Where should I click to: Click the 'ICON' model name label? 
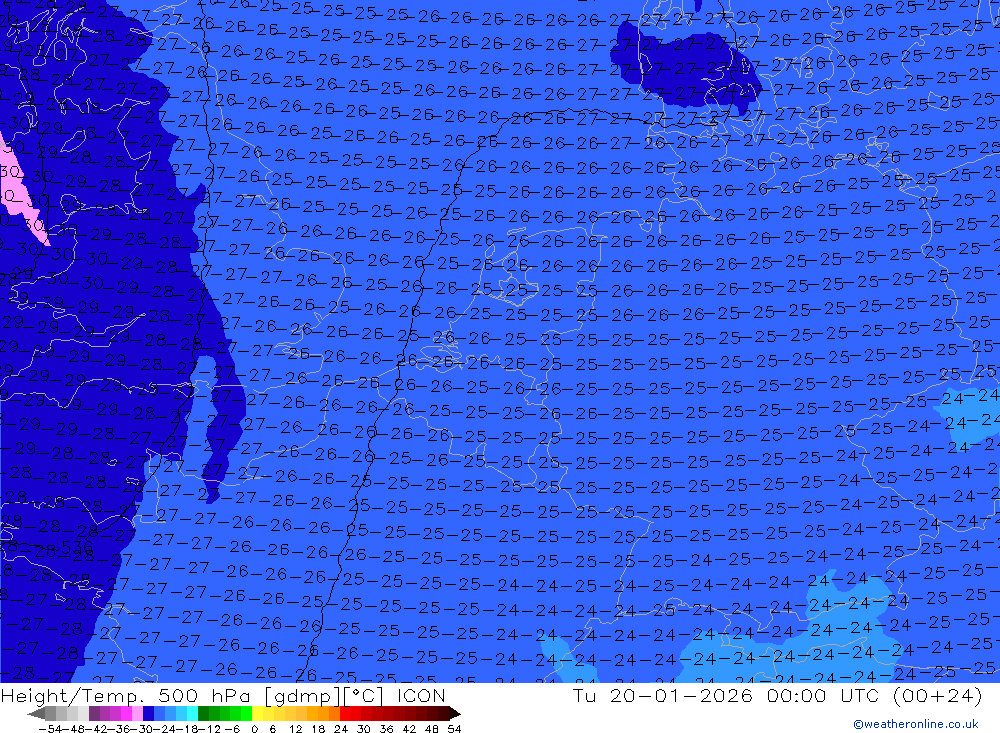tap(421, 695)
